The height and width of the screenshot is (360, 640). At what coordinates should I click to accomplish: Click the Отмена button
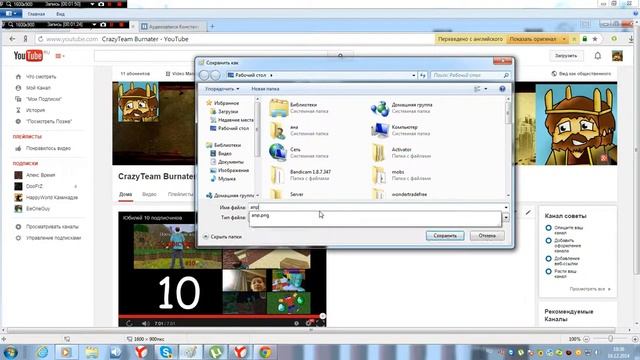click(487, 236)
